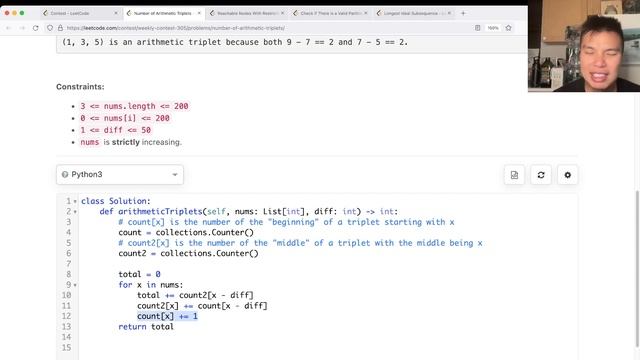640x360 pixels.
Task: Close the Contest - LeetCode tab
Action: [116, 13]
